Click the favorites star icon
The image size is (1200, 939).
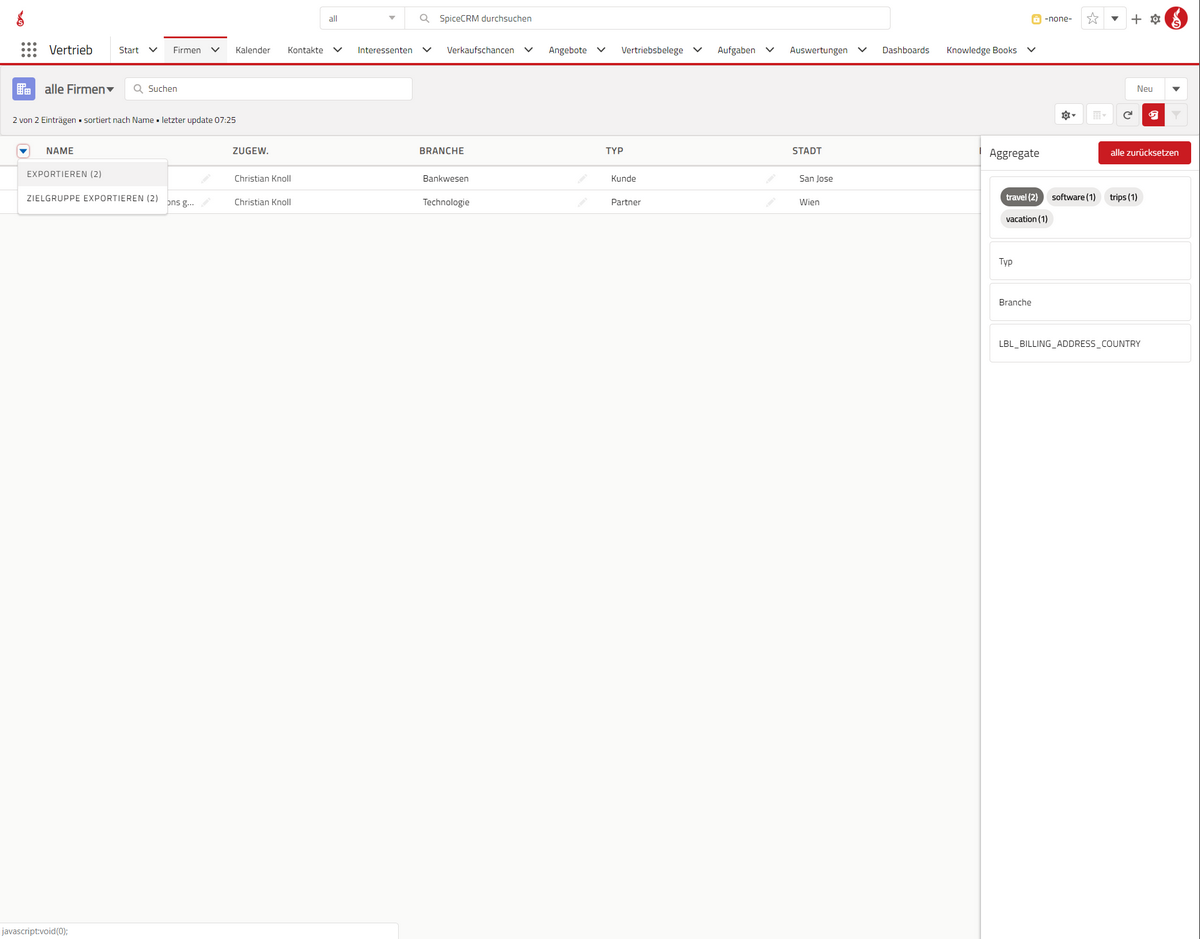tap(1092, 19)
